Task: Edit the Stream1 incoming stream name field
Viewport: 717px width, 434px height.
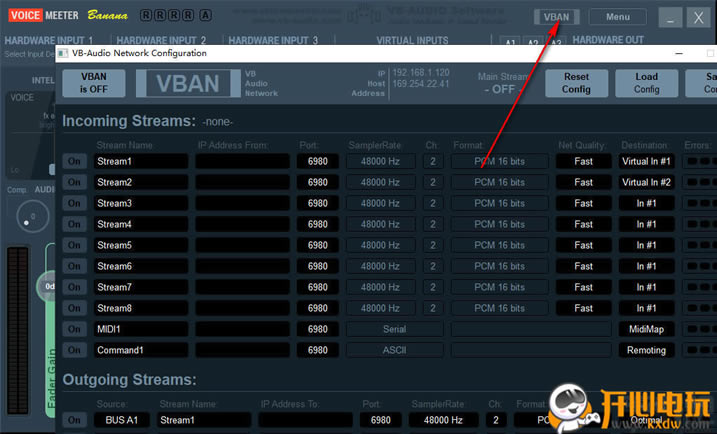Action: pyautogui.click(x=141, y=161)
